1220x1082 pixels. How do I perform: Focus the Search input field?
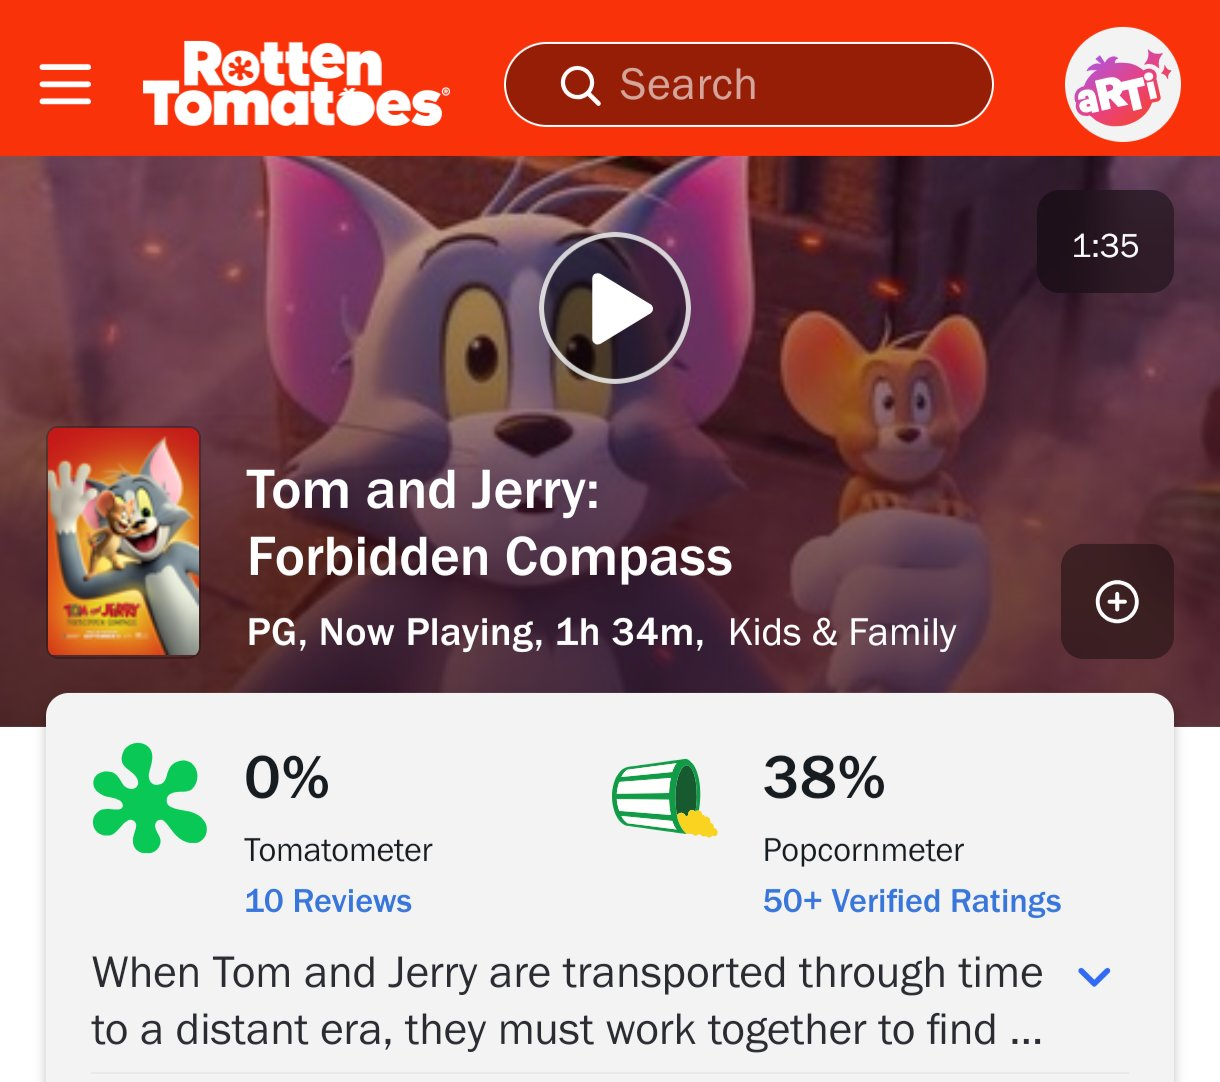(x=749, y=85)
